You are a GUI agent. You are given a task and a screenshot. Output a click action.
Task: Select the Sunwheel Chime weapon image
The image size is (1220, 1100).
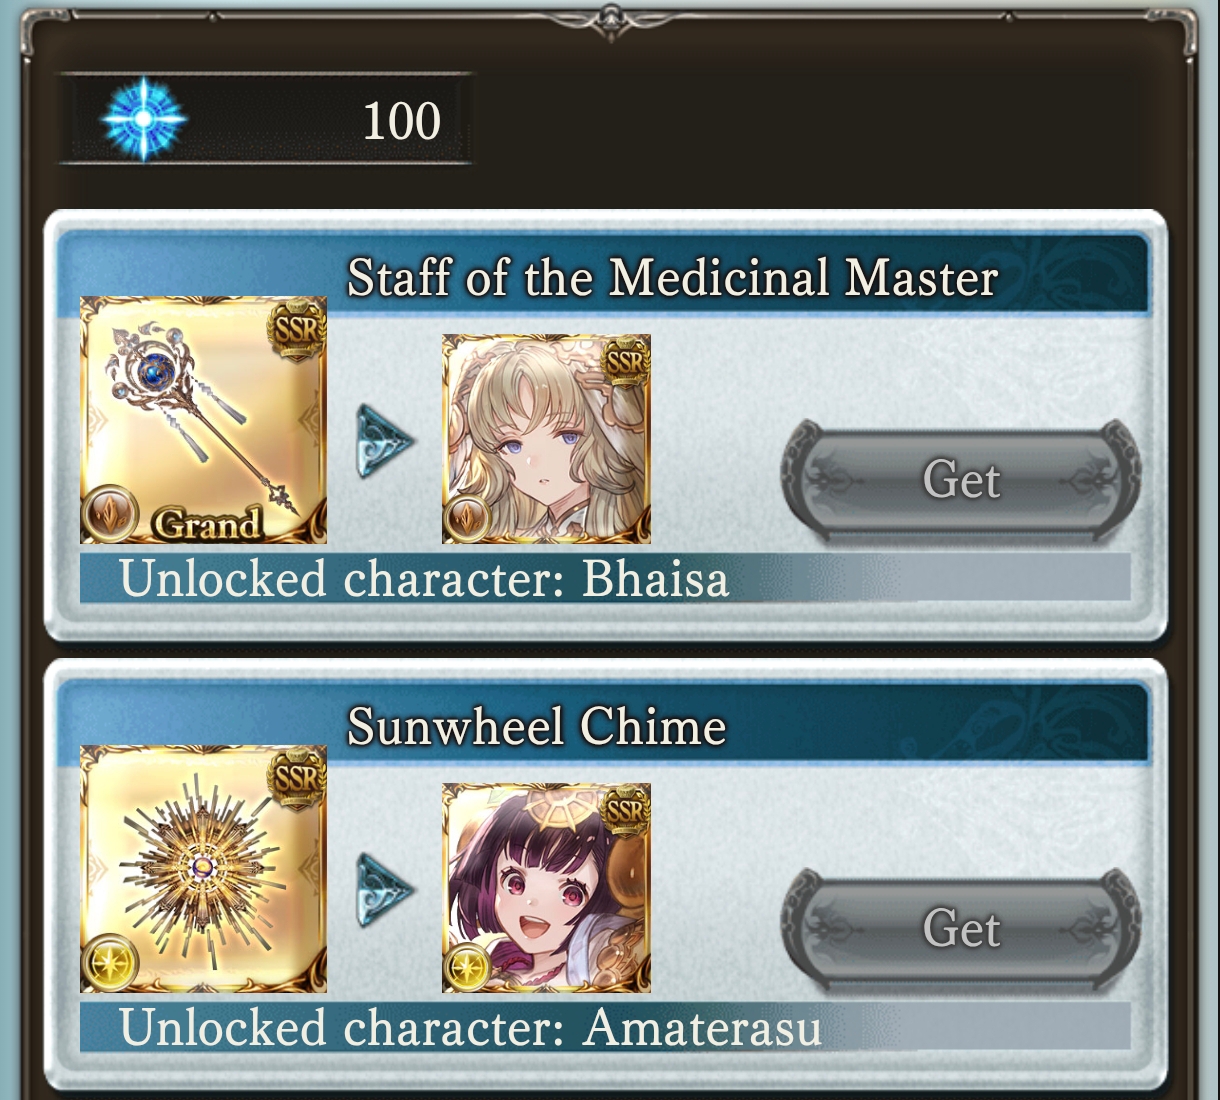click(203, 869)
